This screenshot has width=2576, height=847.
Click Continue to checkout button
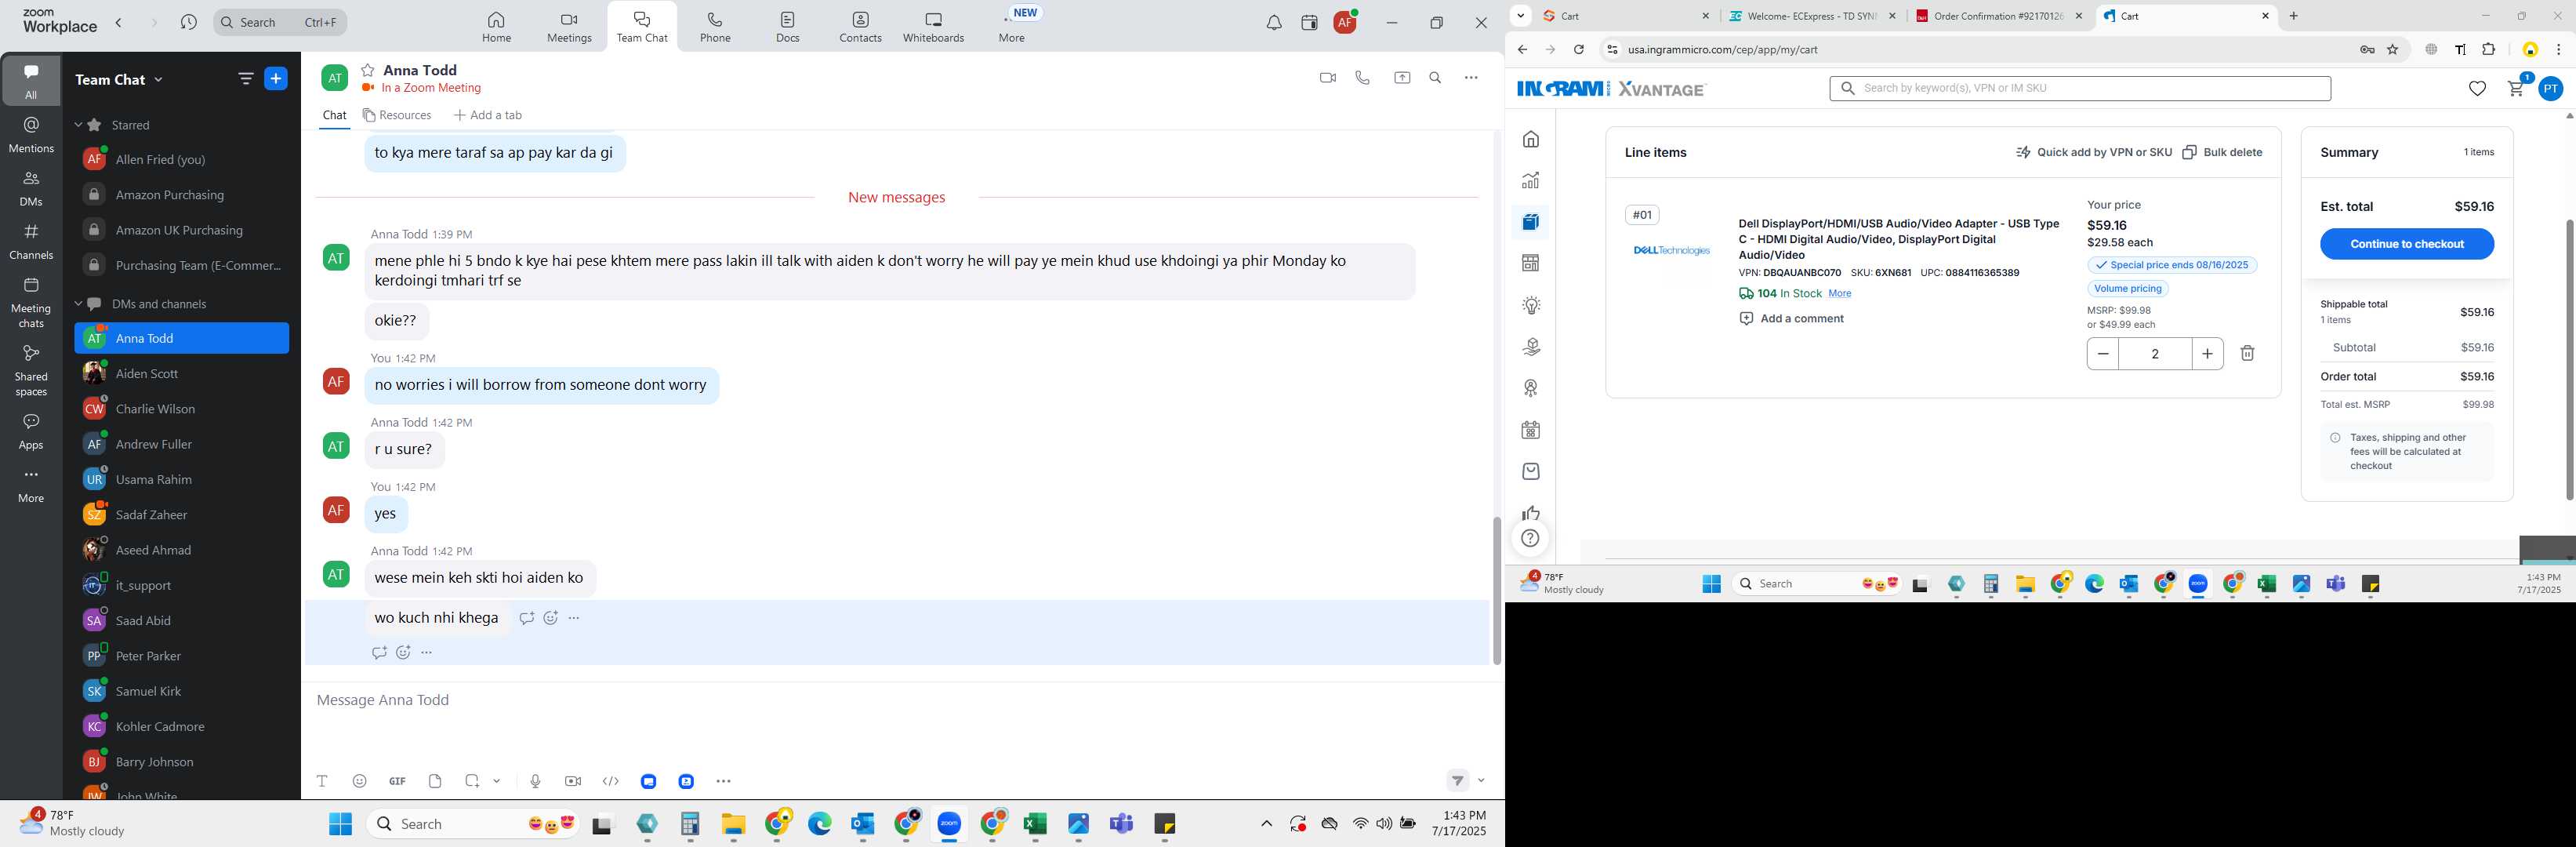tap(2406, 244)
